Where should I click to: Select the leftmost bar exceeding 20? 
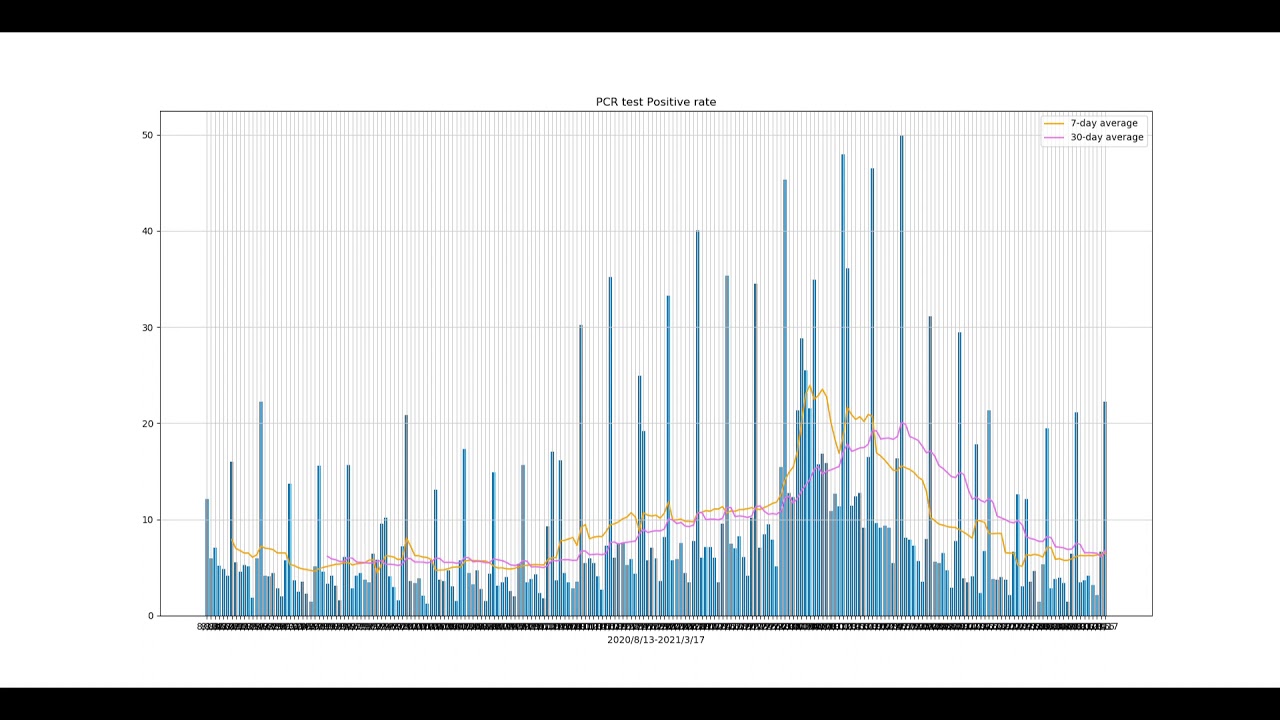pyautogui.click(x=261, y=510)
